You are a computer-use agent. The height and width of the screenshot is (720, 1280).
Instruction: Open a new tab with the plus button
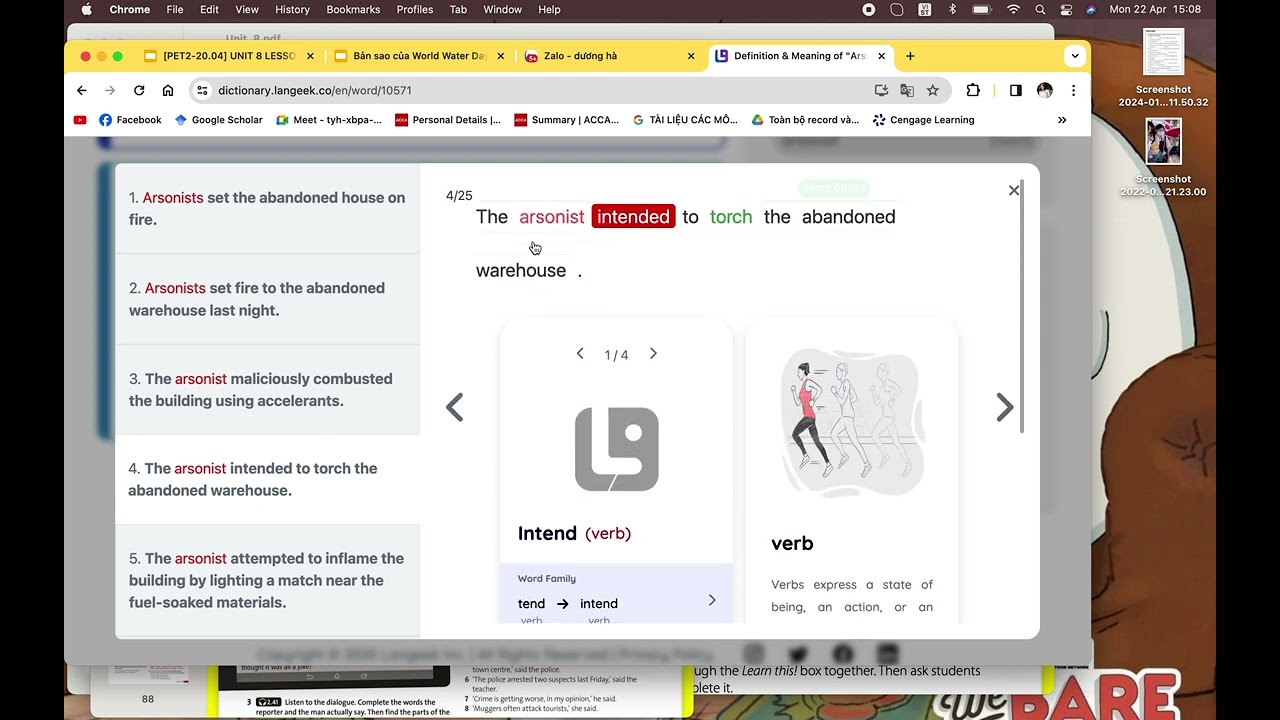910,56
